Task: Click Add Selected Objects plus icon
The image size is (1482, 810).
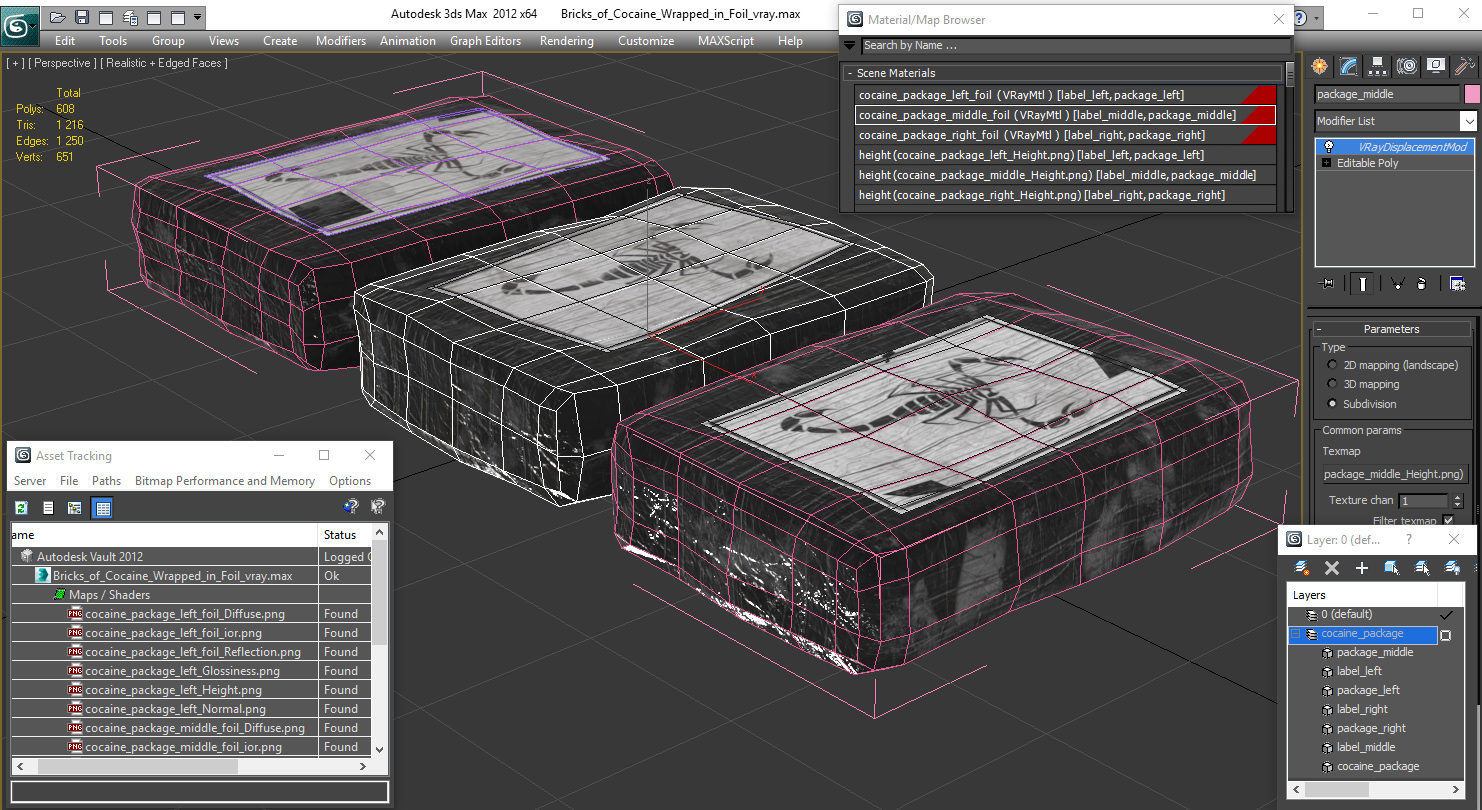Action: [1361, 567]
